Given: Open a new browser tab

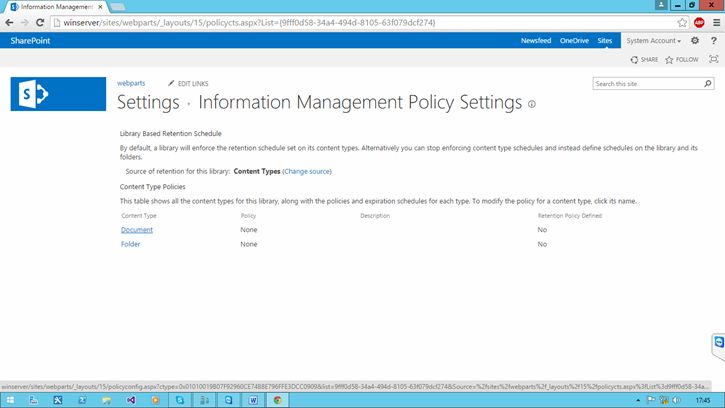Looking at the screenshot, I should [x=117, y=6].
